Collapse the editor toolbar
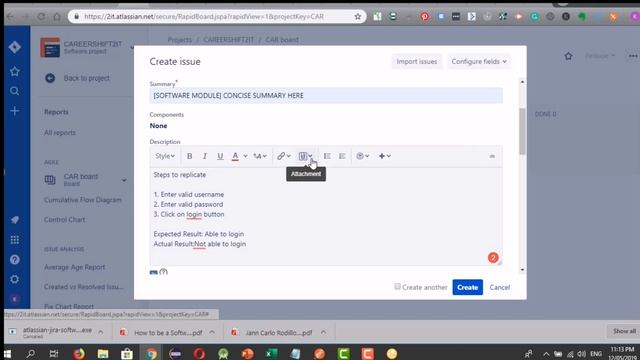 (492, 156)
